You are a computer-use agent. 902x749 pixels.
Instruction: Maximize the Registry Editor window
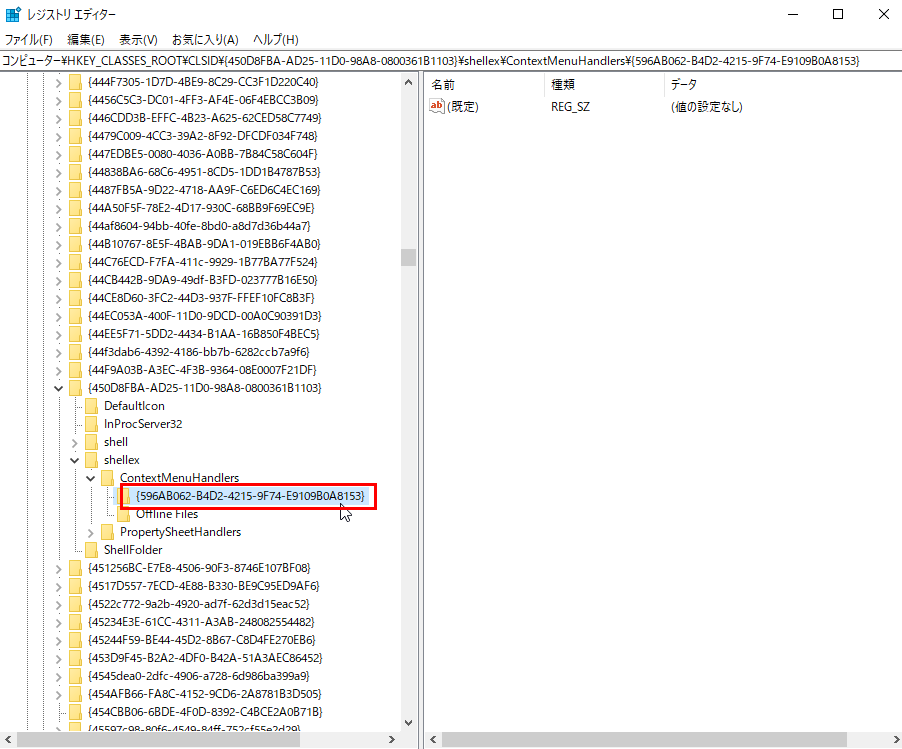(838, 14)
